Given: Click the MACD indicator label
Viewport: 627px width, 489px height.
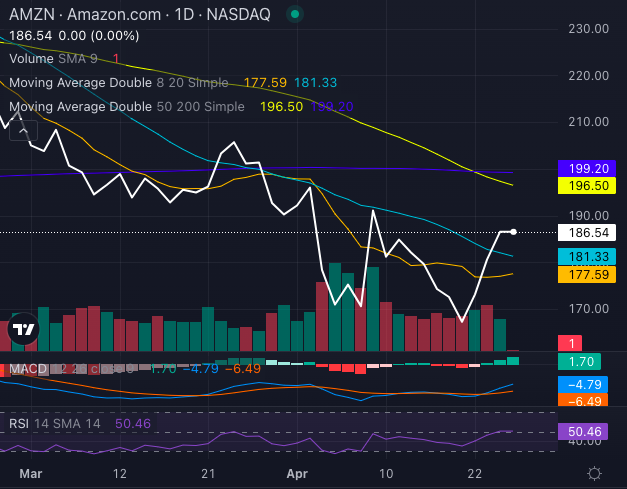Looking at the screenshot, I should click(27, 369).
